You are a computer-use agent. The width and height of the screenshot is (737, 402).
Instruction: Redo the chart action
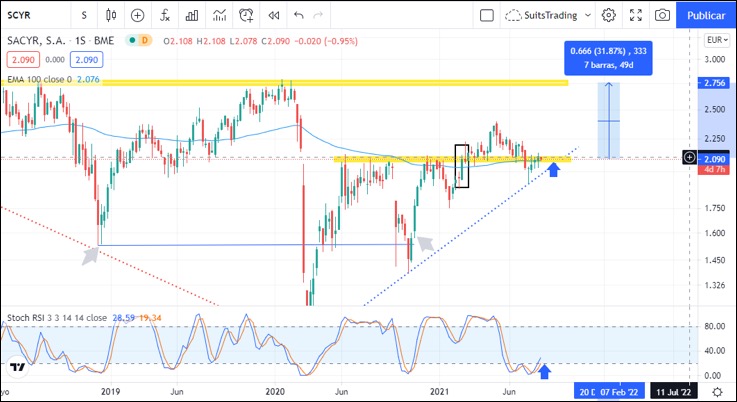click(x=318, y=15)
